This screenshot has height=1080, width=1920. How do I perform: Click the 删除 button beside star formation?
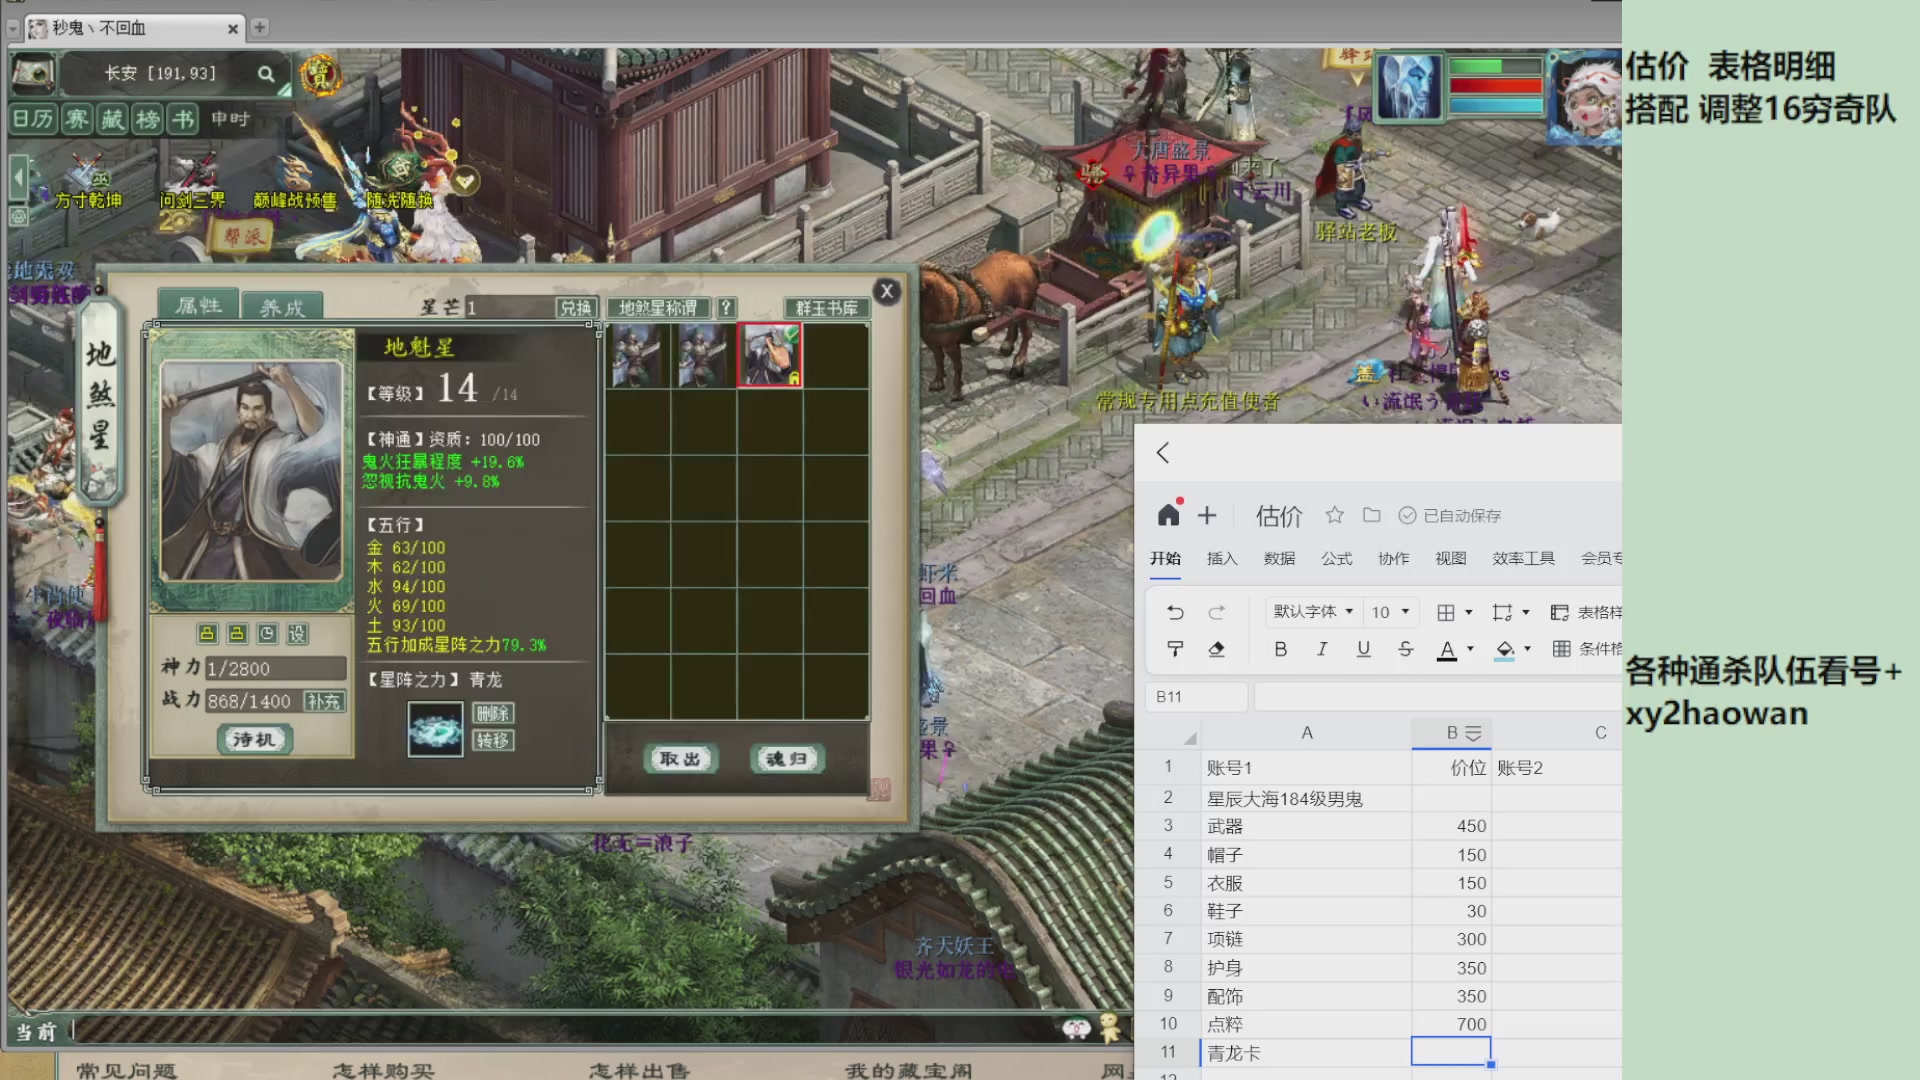coord(493,713)
